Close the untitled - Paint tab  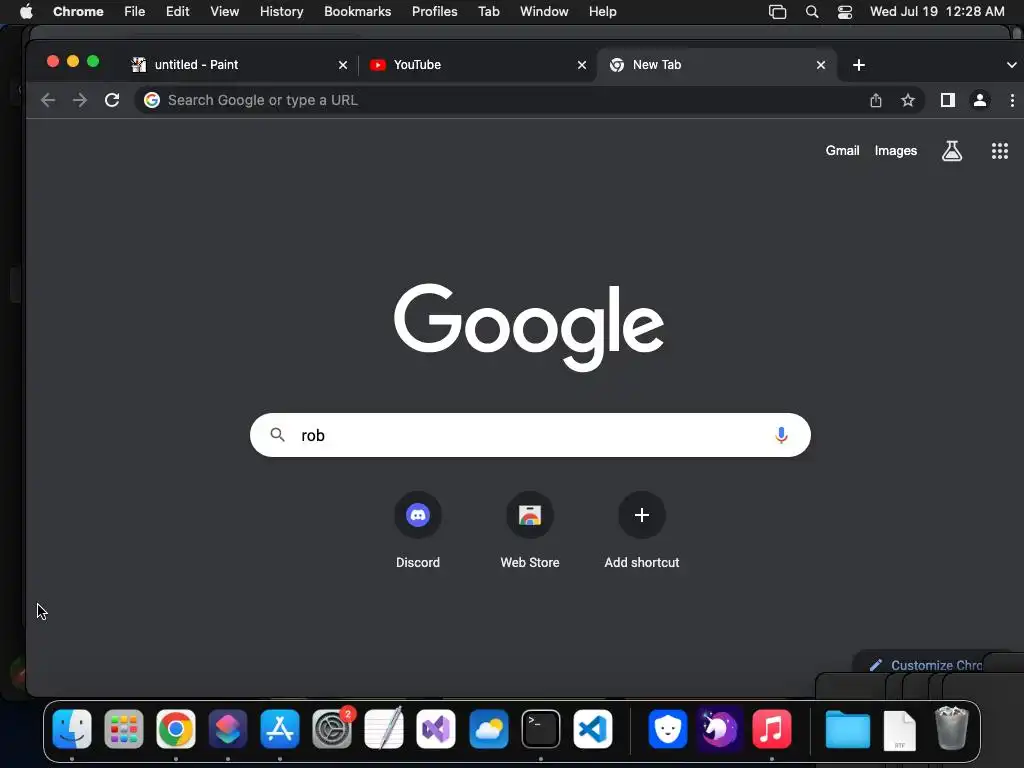click(x=343, y=65)
